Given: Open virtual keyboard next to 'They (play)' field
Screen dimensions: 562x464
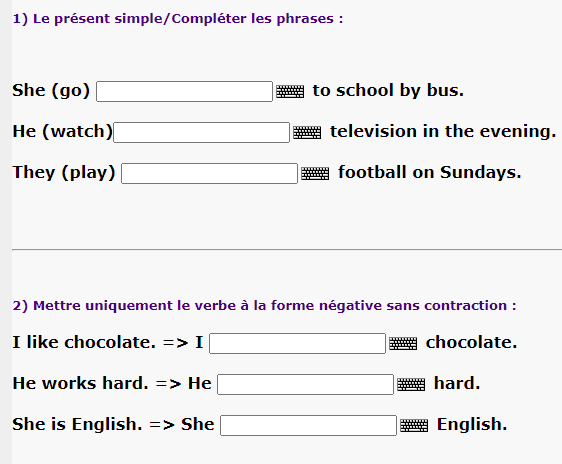Looking at the screenshot, I should click(x=315, y=173).
